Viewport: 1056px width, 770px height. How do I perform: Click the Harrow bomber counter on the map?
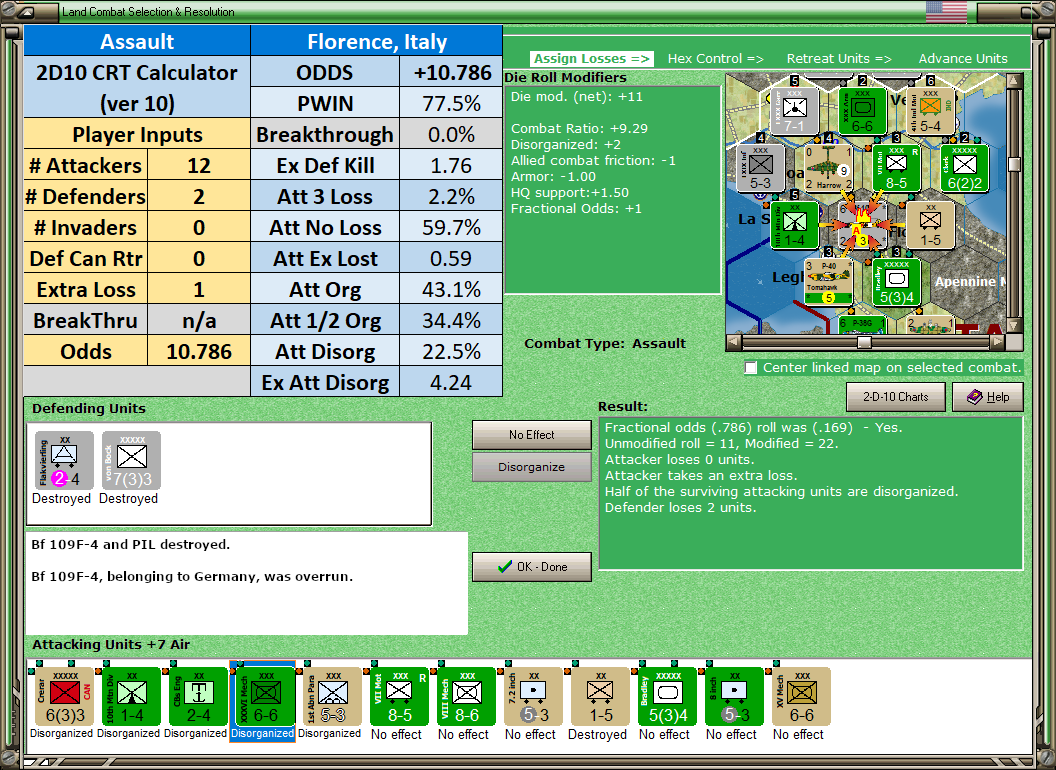829,167
